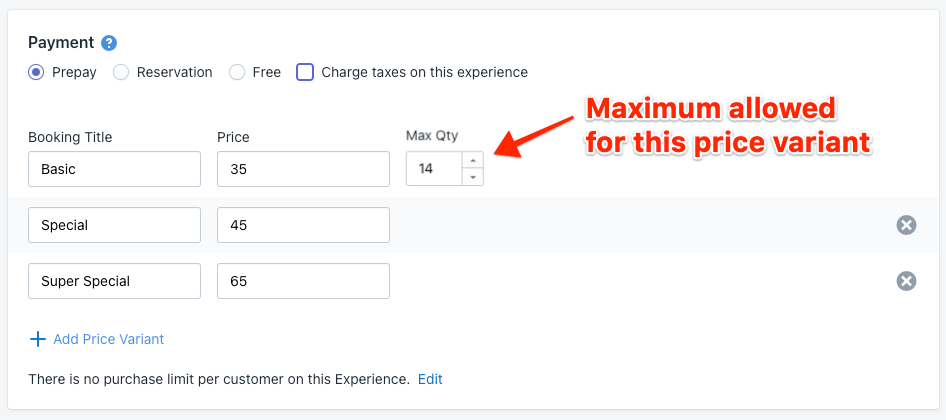Open the Payment help question-mark icon
Viewport: 946px width, 420px height.
click(x=109, y=43)
